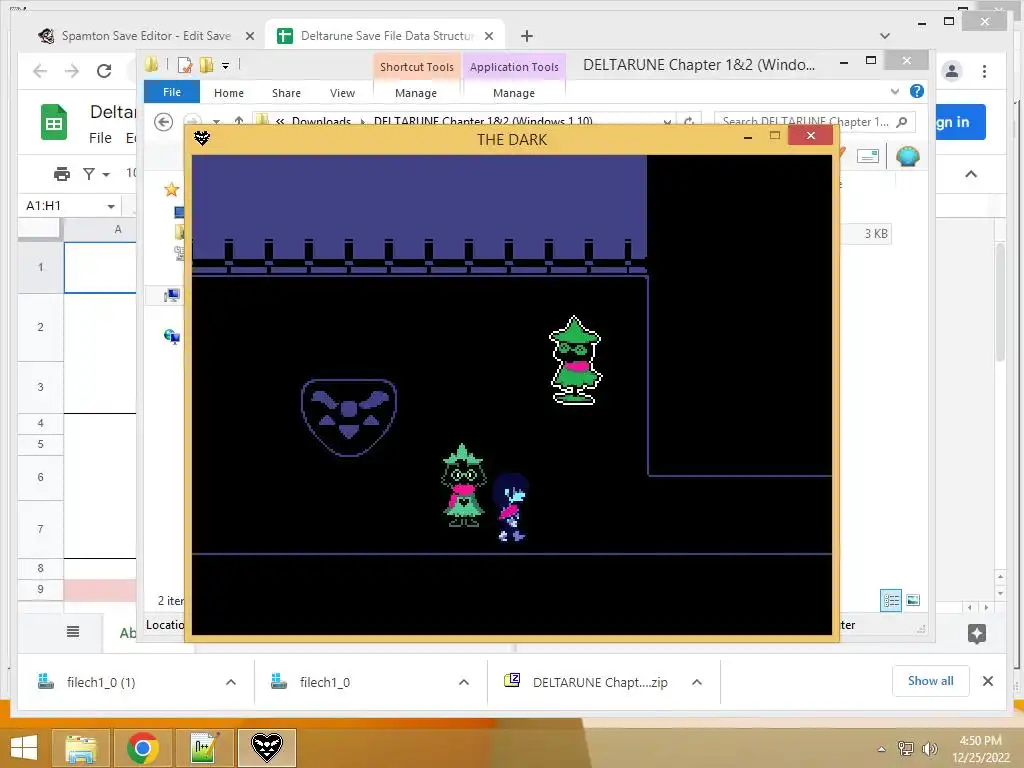Viewport: 1024px width, 768px height.
Task: Click the Delta Rune emblem on the floor
Action: coord(349,417)
